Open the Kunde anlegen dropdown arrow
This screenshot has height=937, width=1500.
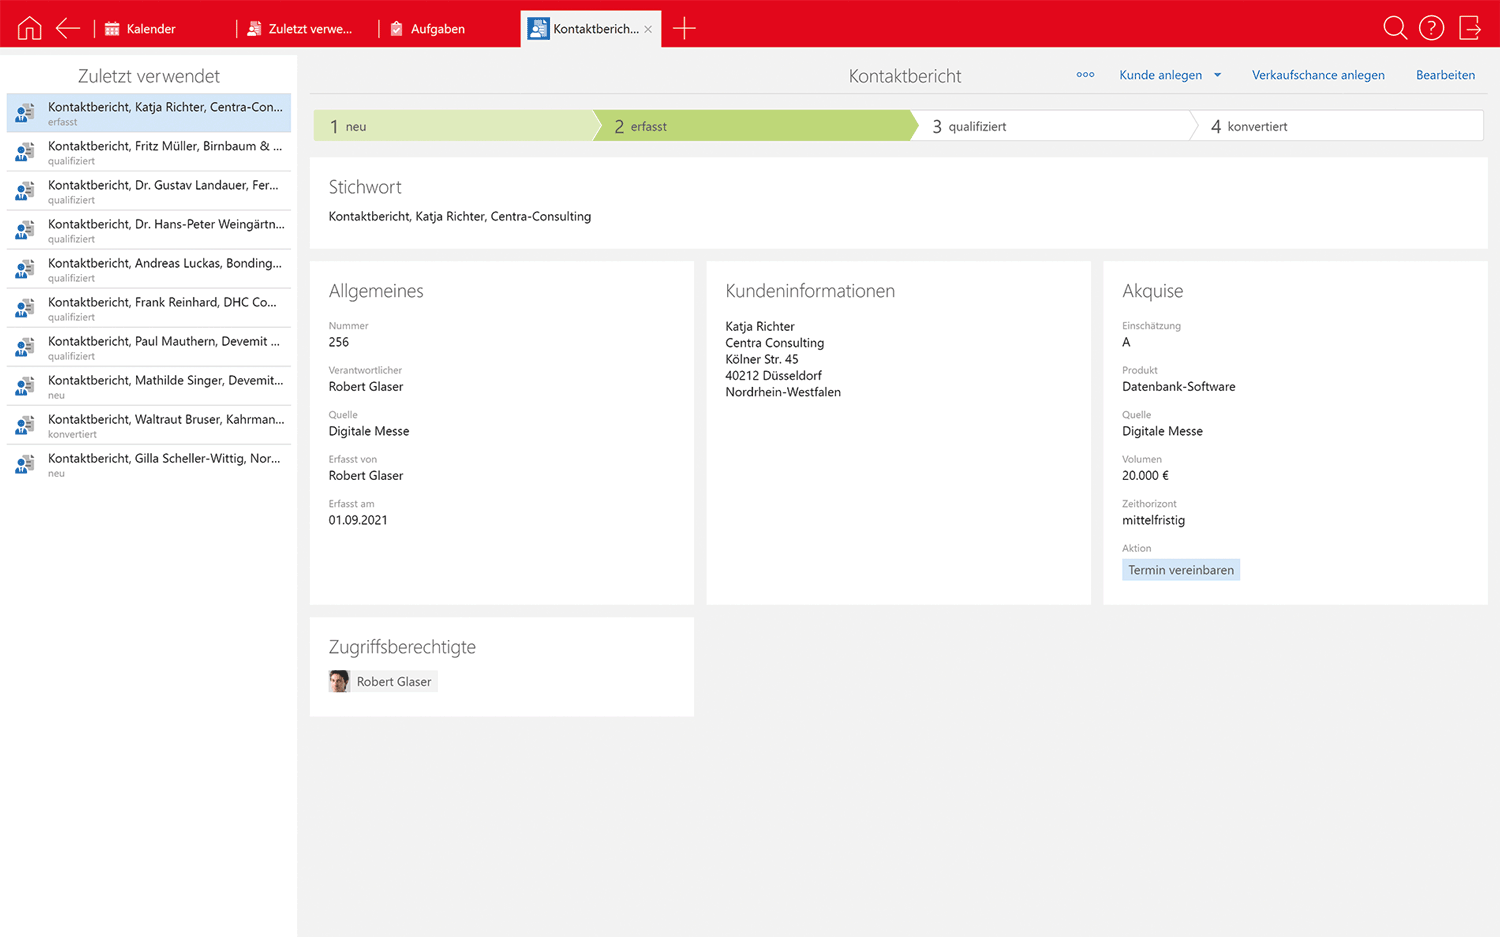tap(1217, 75)
